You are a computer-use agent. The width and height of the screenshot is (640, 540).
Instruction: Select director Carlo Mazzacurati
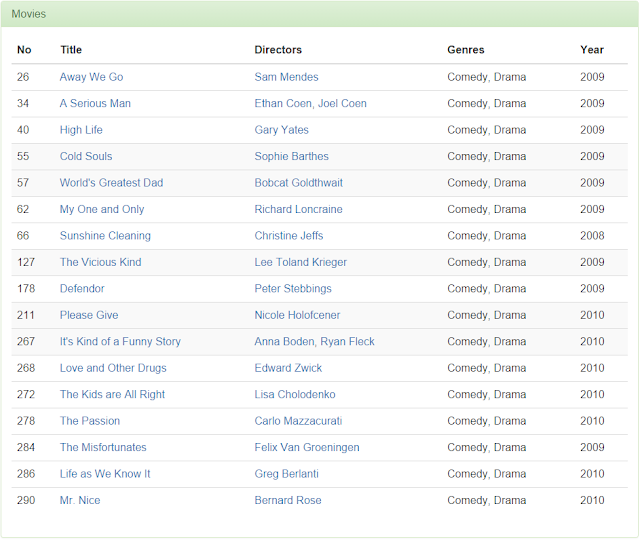[298, 421]
